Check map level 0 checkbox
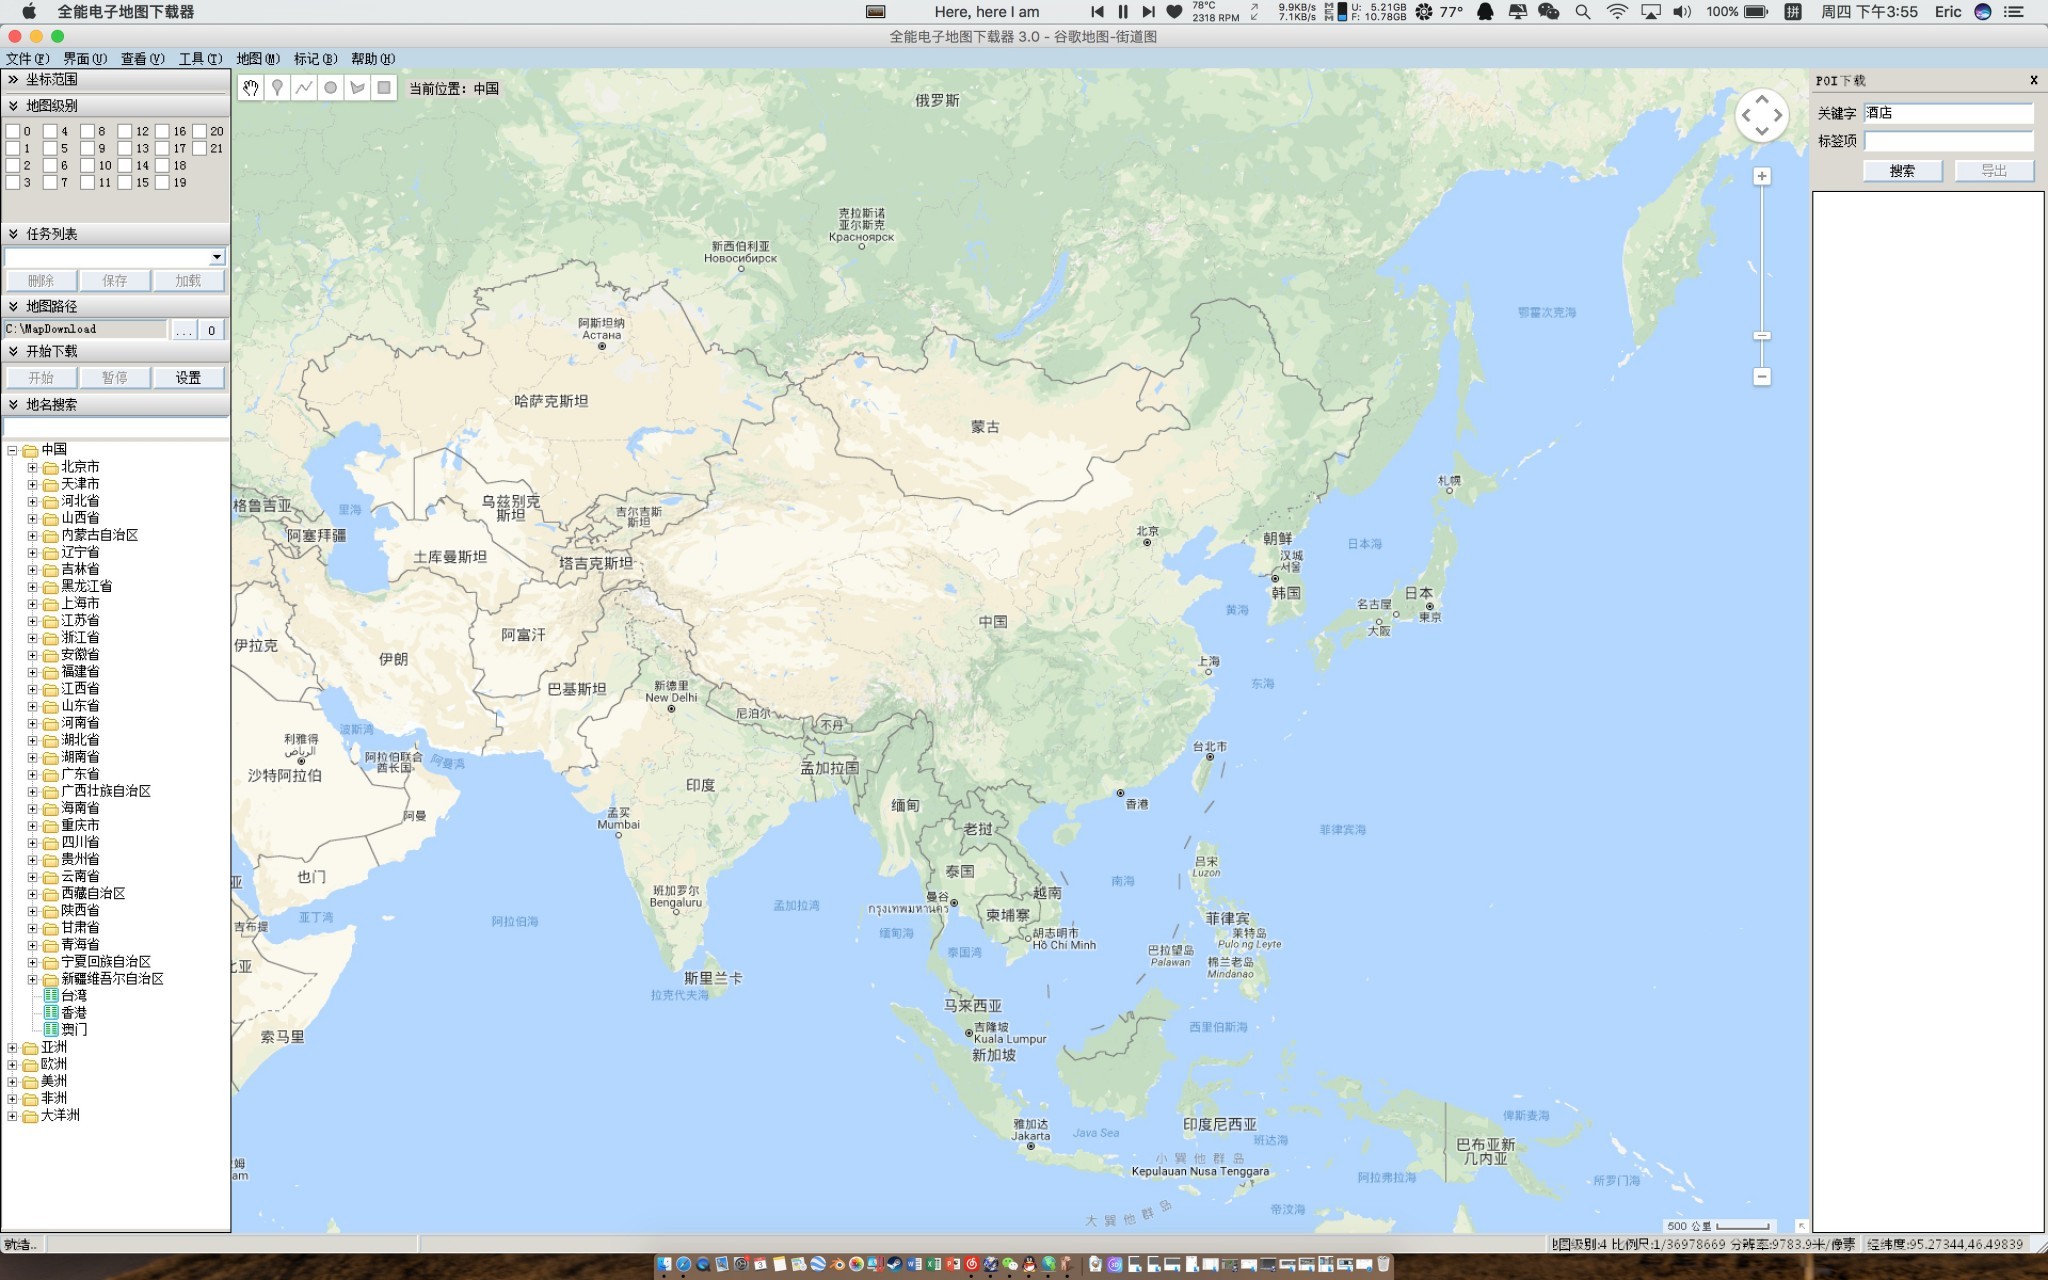 [x=13, y=131]
